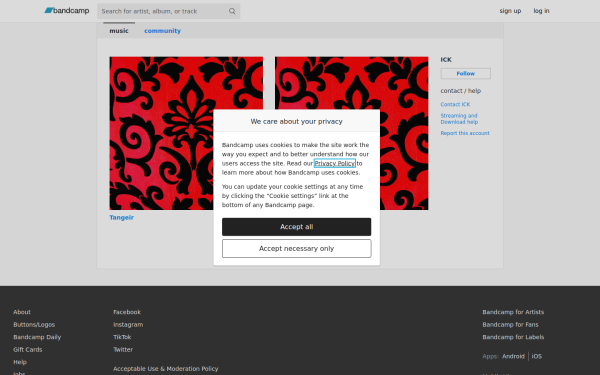This screenshot has width=600, height=375.
Task: Open Buttons/Logos footer link
Action: 34,324
